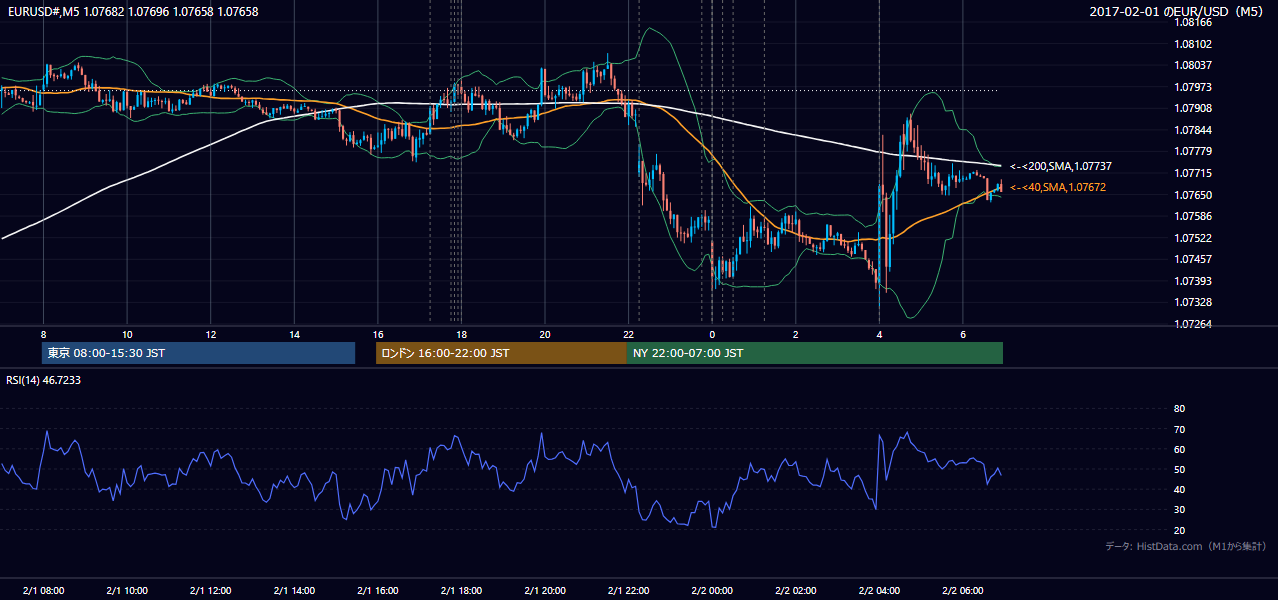Screen dimensions: 1278x600
Task: Select hour tick 14 under the price chart
Action: click(x=294, y=334)
